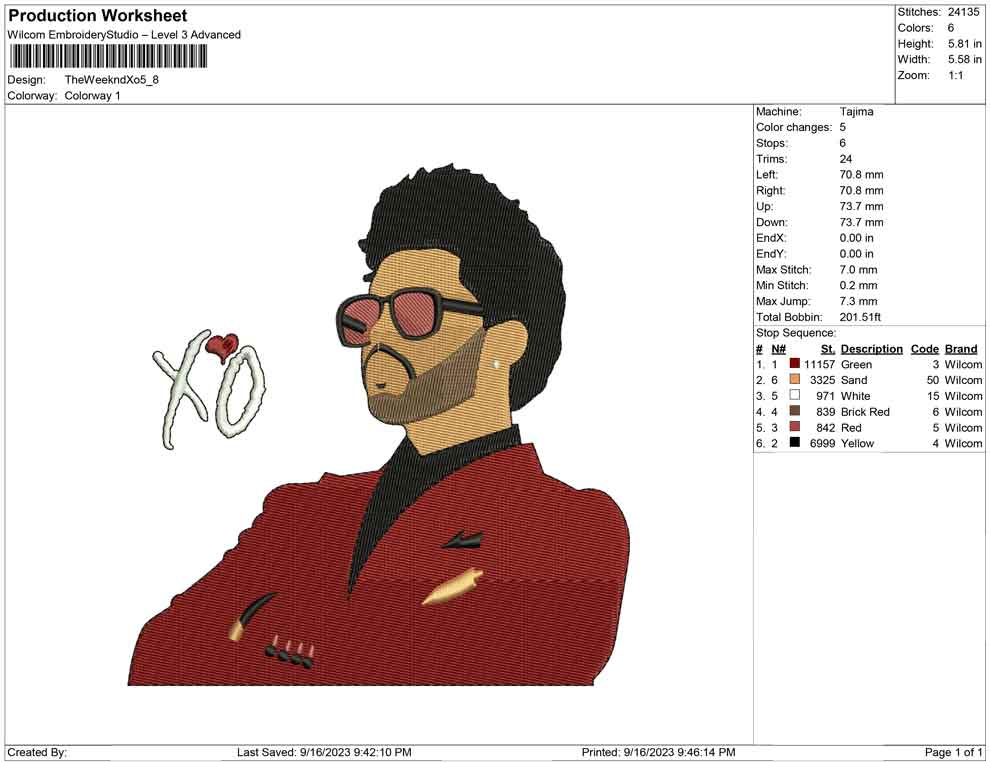Click the XO logo embroidery element
The width and height of the screenshot is (990, 762).
pos(209,390)
